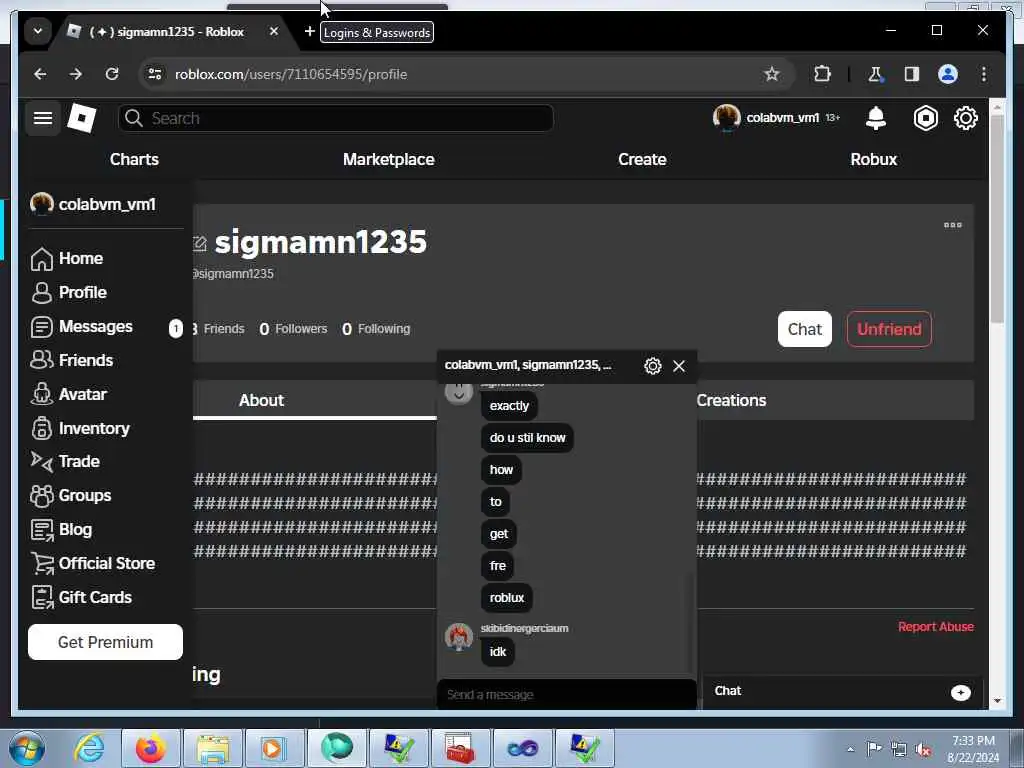Click the muted volume tray icon

pyautogui.click(x=923, y=749)
